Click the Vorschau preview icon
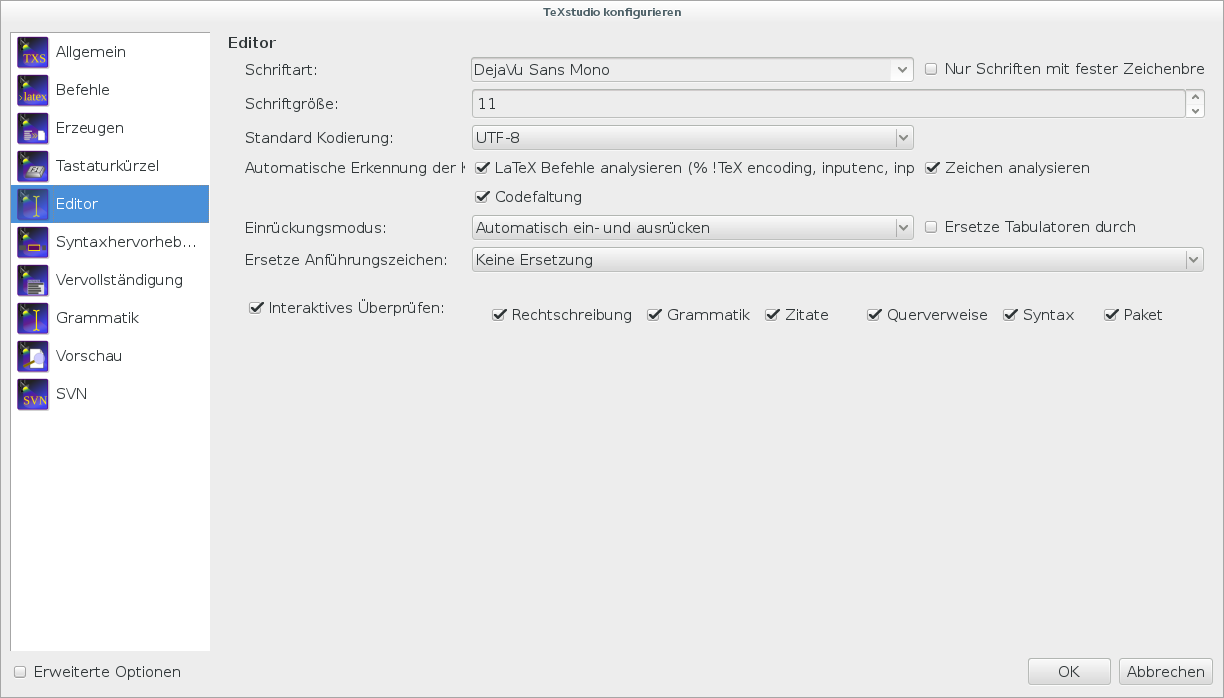Image resolution: width=1224 pixels, height=698 pixels. click(33, 356)
